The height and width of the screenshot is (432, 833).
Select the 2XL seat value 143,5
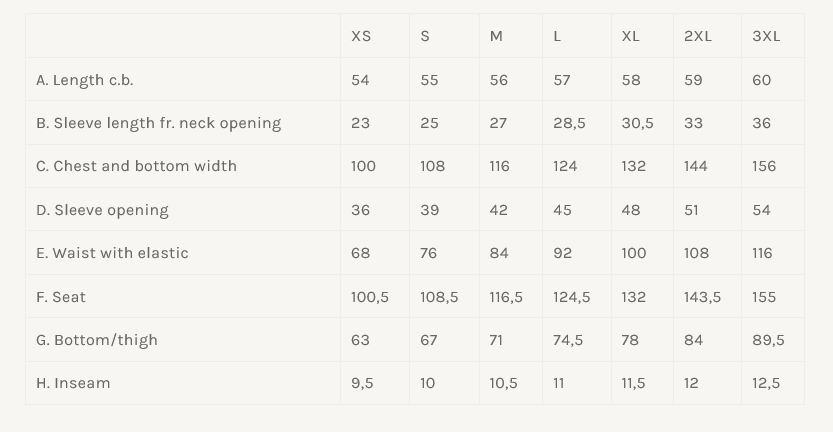[x=702, y=297]
